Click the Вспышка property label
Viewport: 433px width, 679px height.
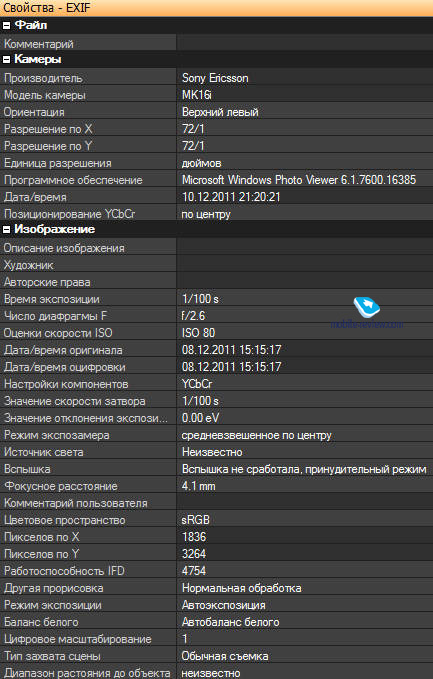click(x=27, y=469)
